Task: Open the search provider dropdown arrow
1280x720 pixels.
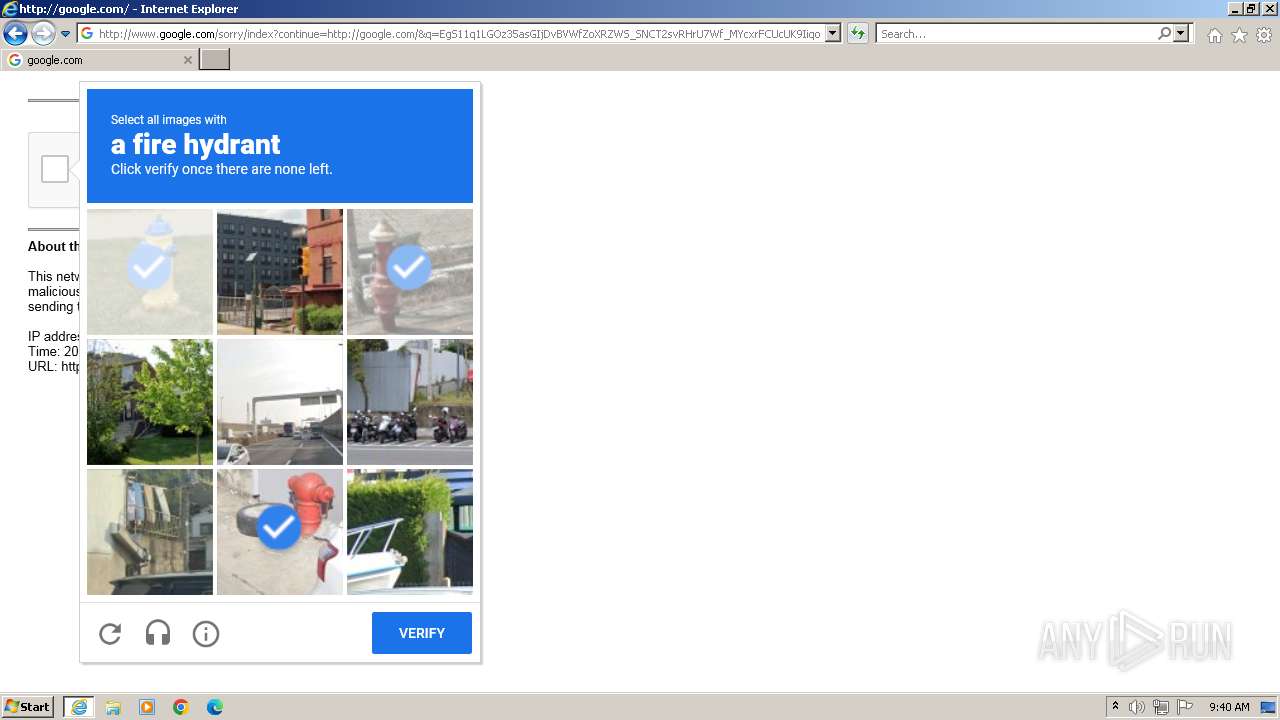Action: click(1181, 34)
